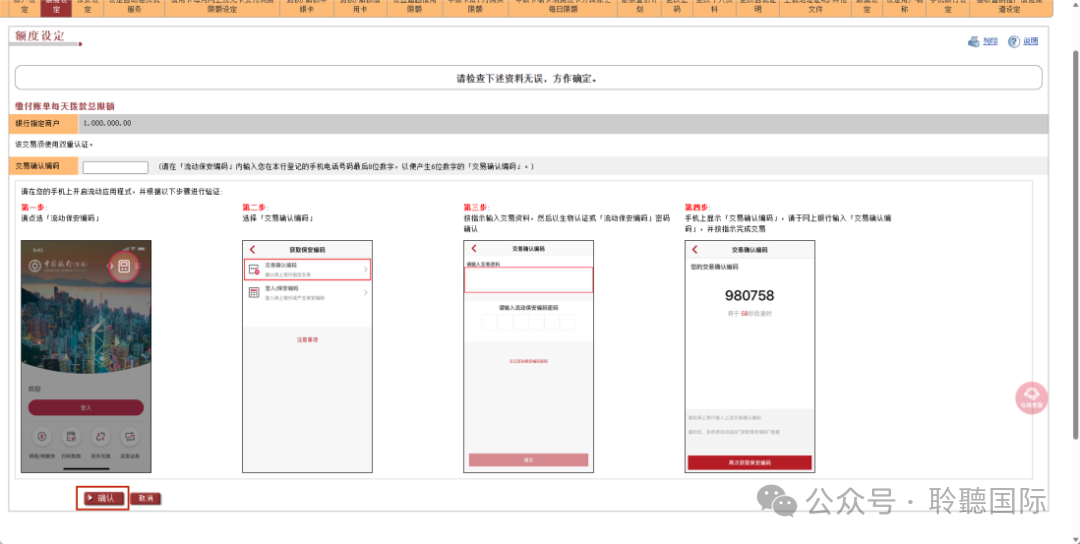The width and height of the screenshot is (1080, 544).
Task: Open the pink online customer service bubble
Action: (x=1030, y=397)
